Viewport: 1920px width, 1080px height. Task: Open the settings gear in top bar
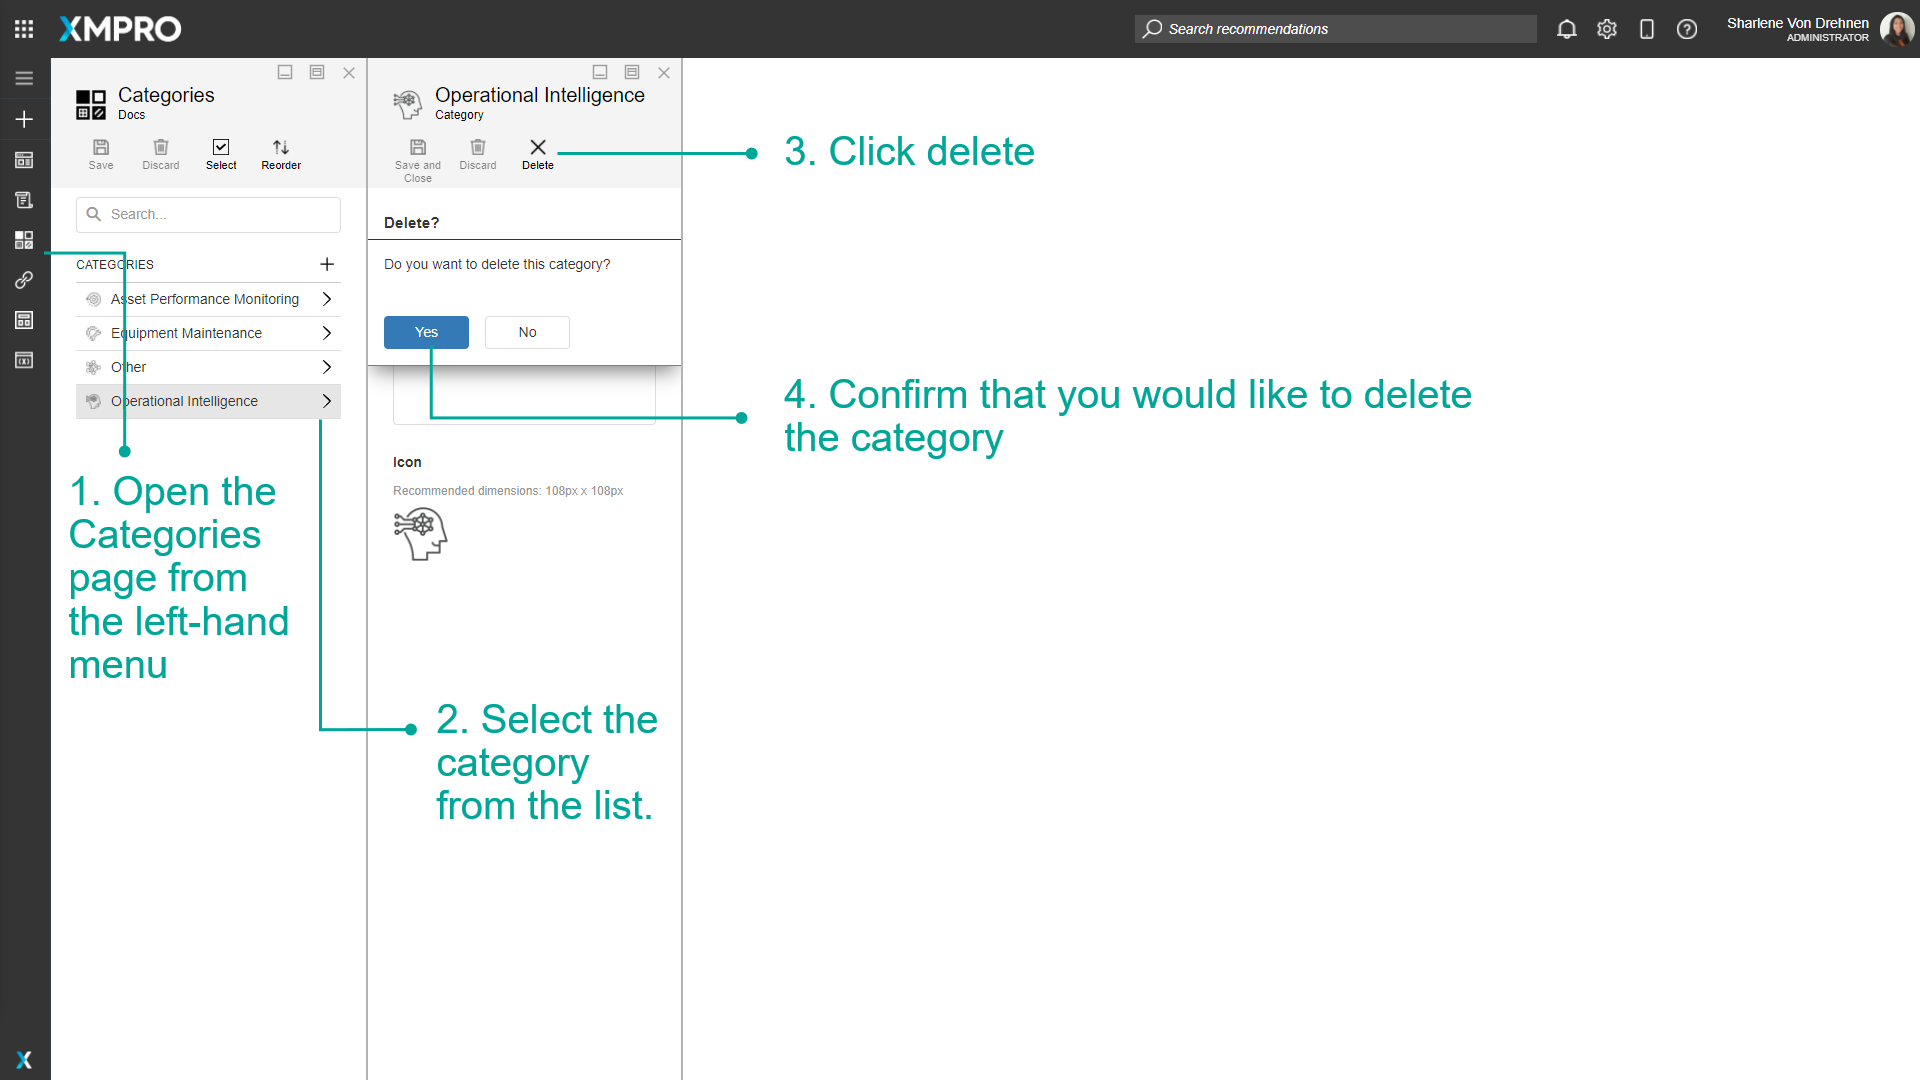(x=1607, y=29)
